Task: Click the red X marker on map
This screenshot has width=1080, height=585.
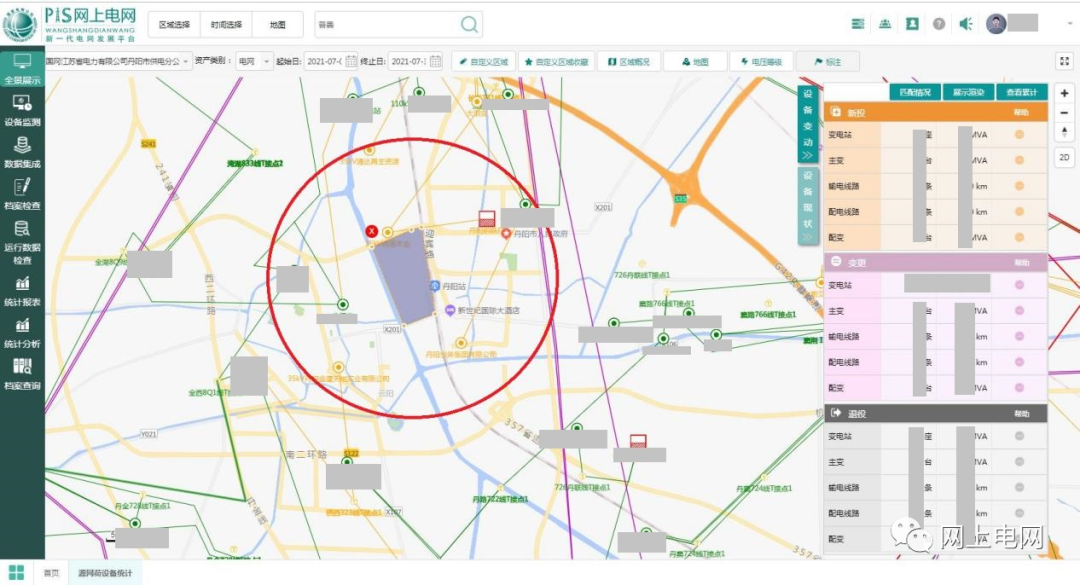Action: (x=372, y=232)
